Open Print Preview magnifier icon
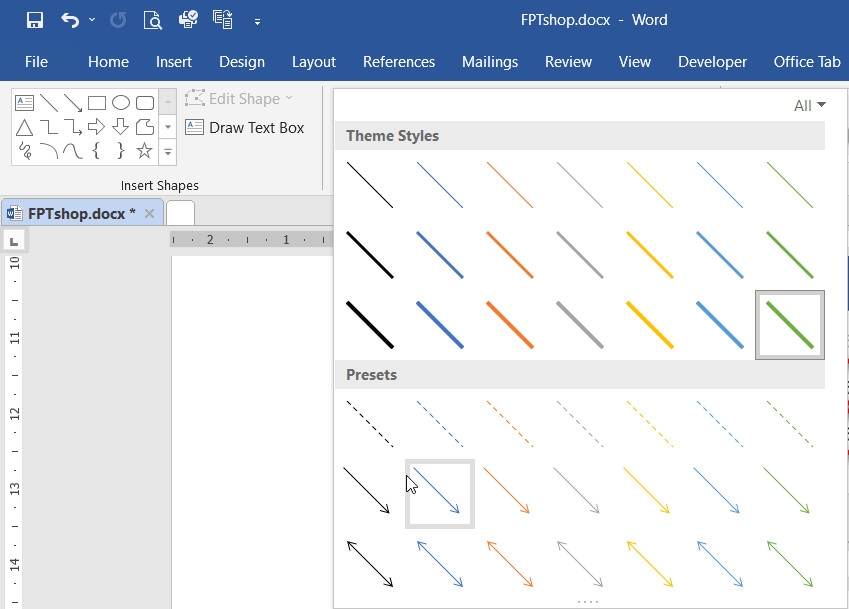The image size is (849, 609). coord(153,21)
